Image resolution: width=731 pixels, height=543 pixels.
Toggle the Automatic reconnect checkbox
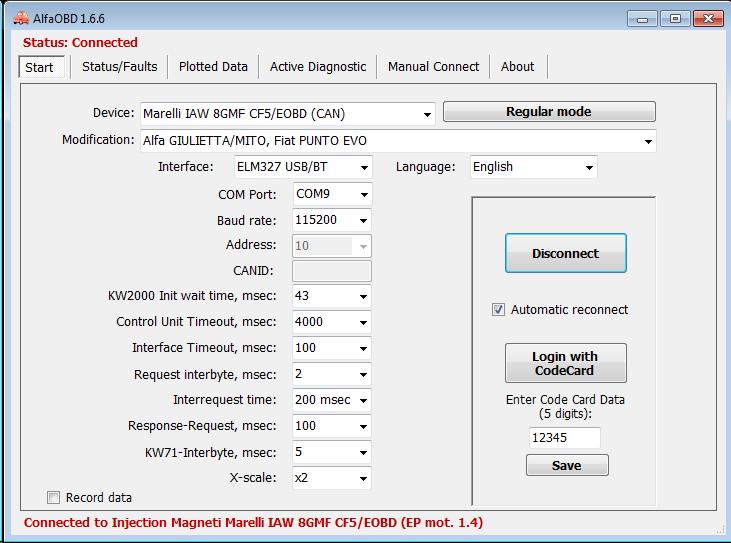pos(499,310)
